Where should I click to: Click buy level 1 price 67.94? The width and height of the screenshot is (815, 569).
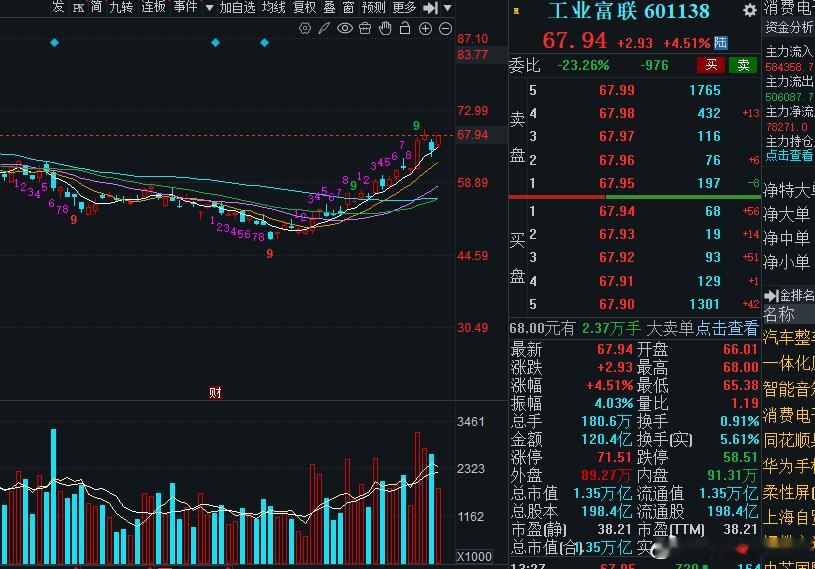pos(616,211)
